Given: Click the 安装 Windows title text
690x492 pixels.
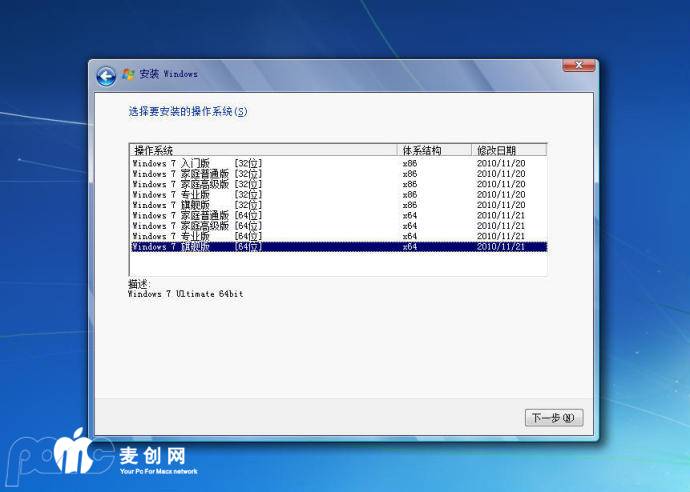Looking at the screenshot, I should tap(168, 74).
